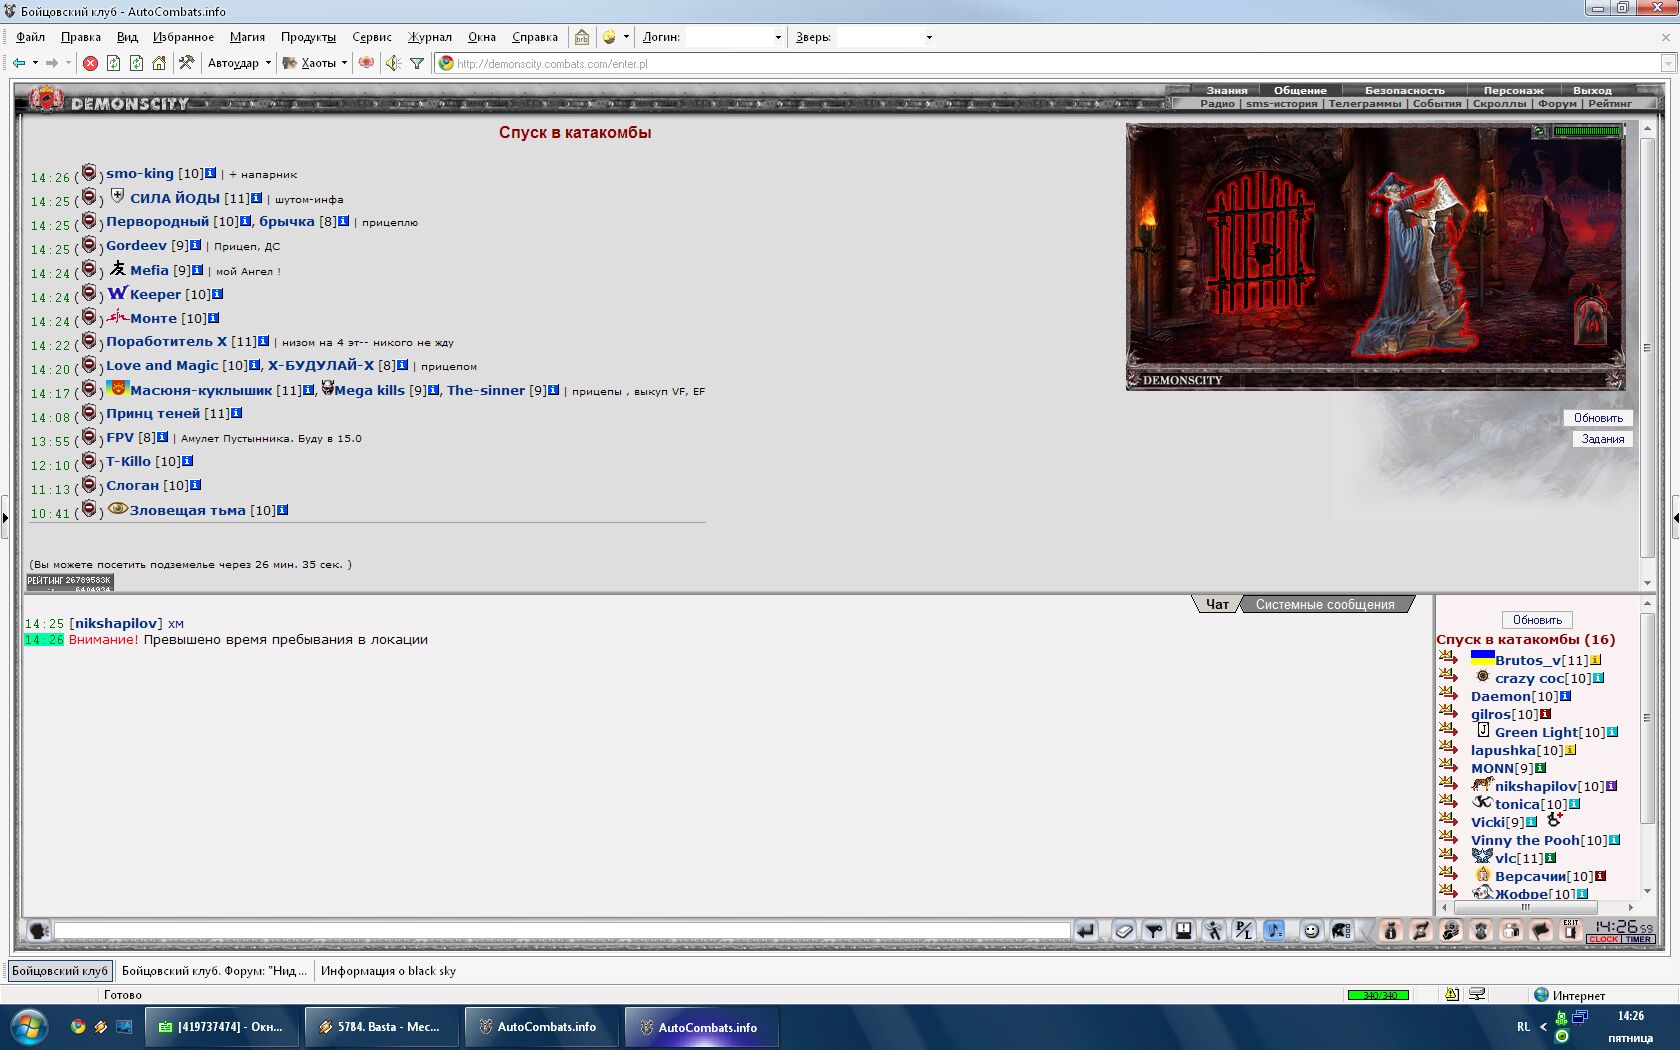Click the green HP bar in status bar

coord(1378,995)
